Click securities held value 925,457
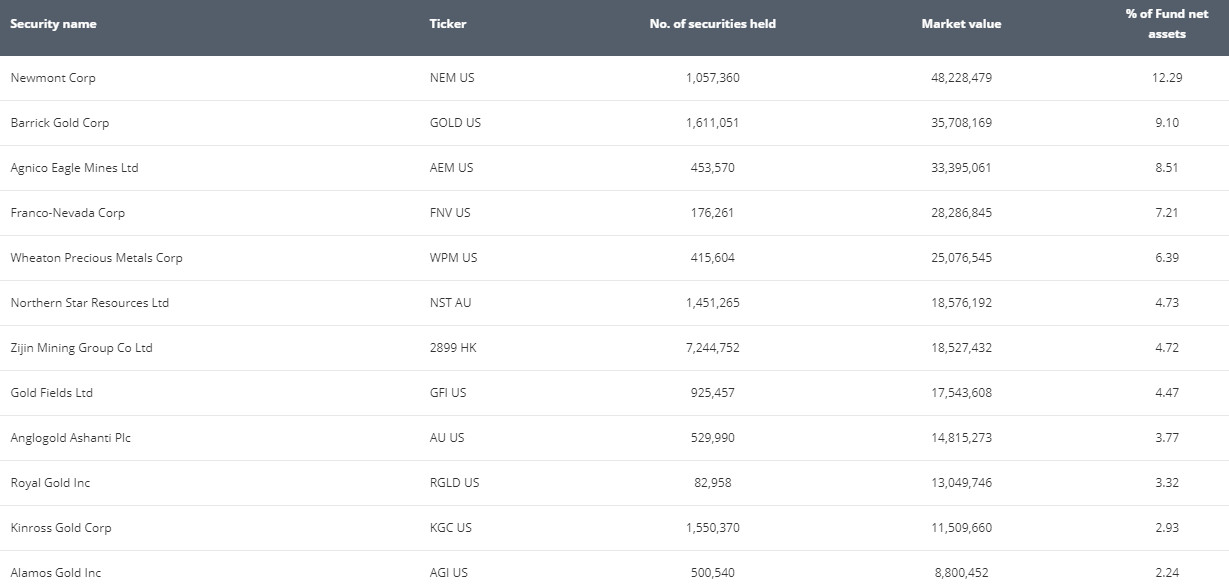Screen dimensions: 1229x584 (713, 393)
